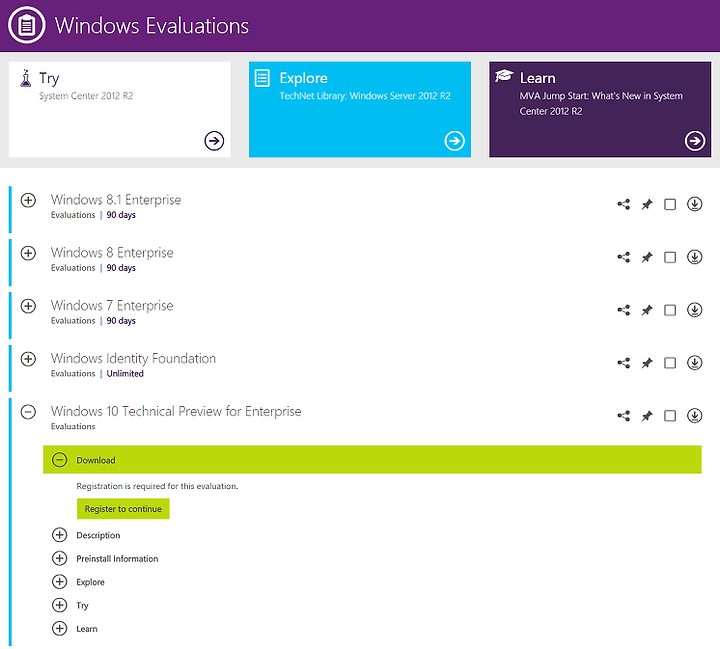720x649 pixels.
Task: Open the Try tile arrow button
Action: 214,141
